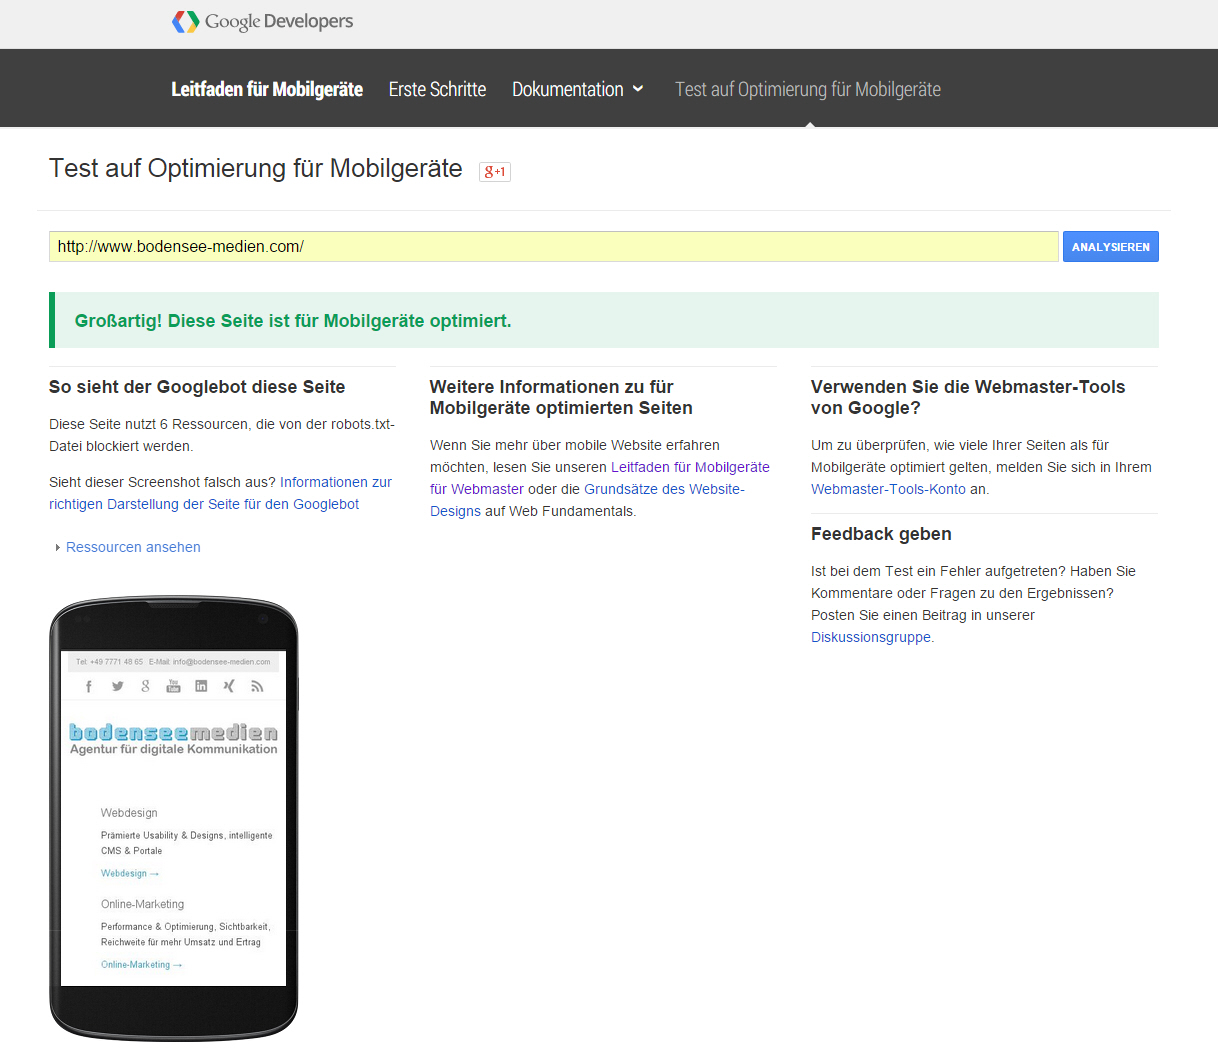Click the URL input field

(x=553, y=247)
